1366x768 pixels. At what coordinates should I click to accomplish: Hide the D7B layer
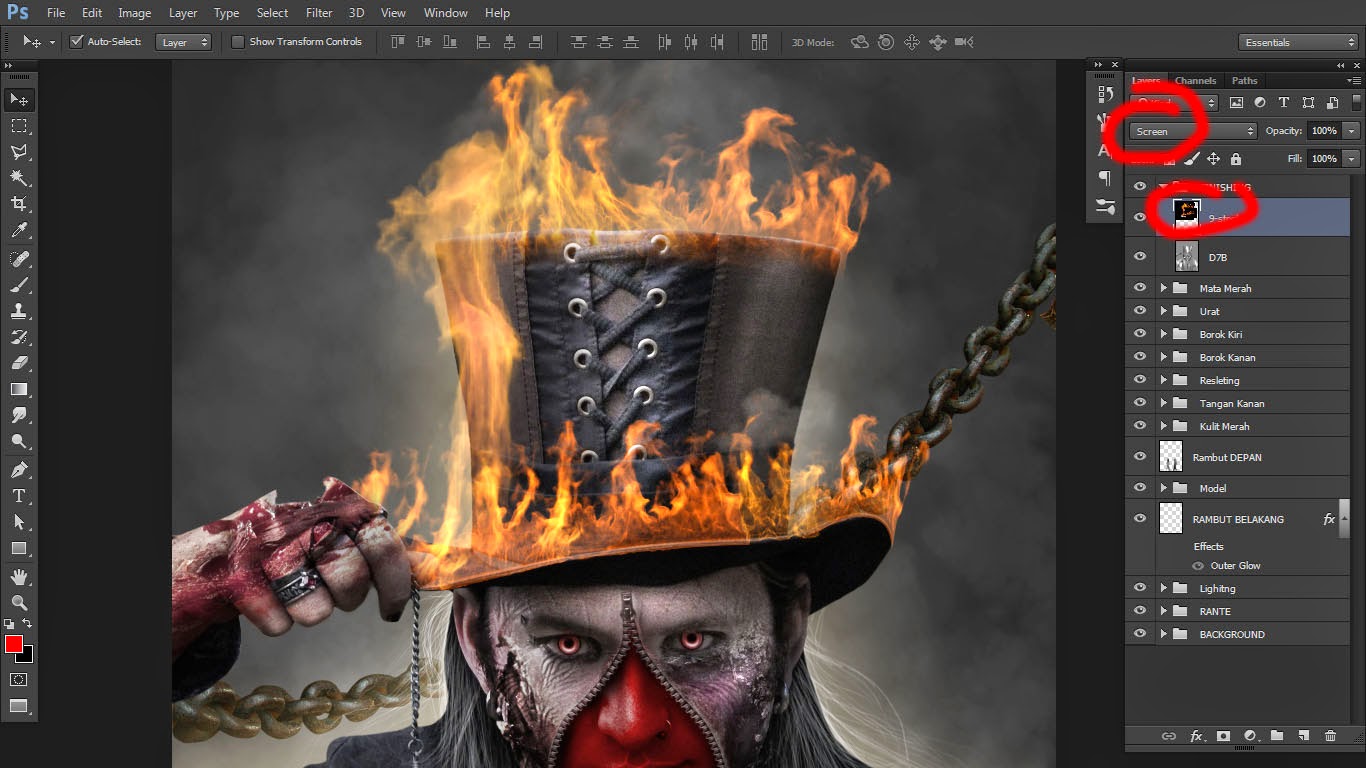pyautogui.click(x=1140, y=257)
